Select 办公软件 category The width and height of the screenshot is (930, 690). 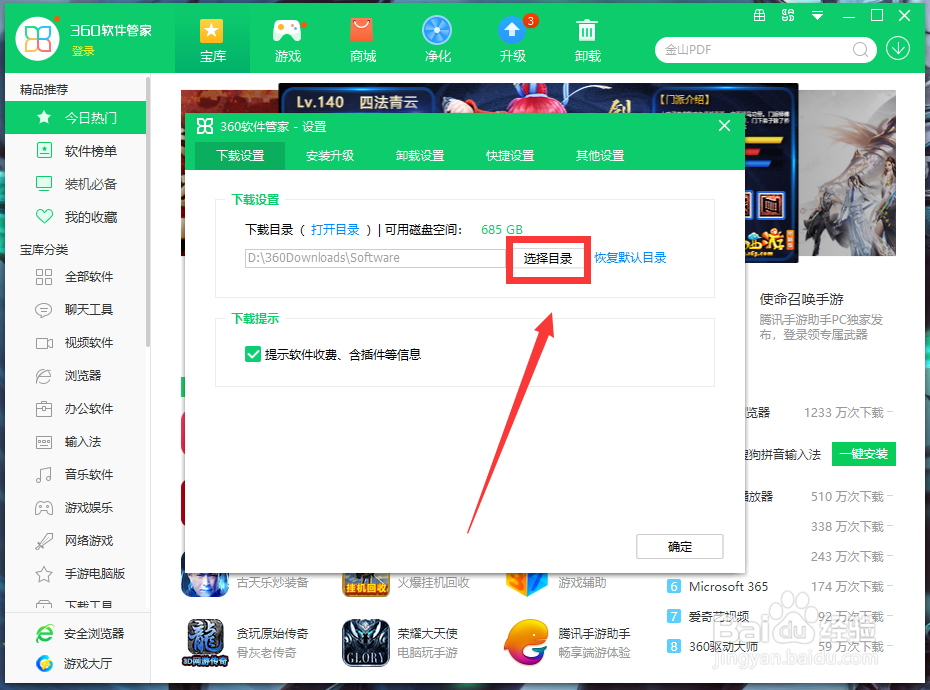(x=75, y=409)
